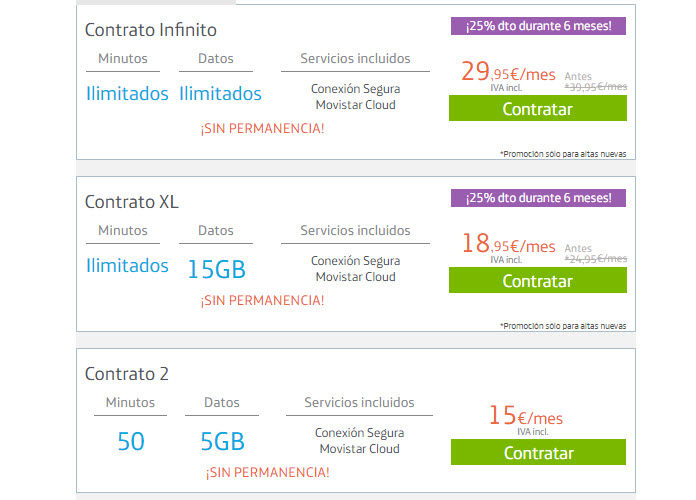Click the 50 minutes value in Contrato 2
The image size is (696, 500).
pos(130,441)
